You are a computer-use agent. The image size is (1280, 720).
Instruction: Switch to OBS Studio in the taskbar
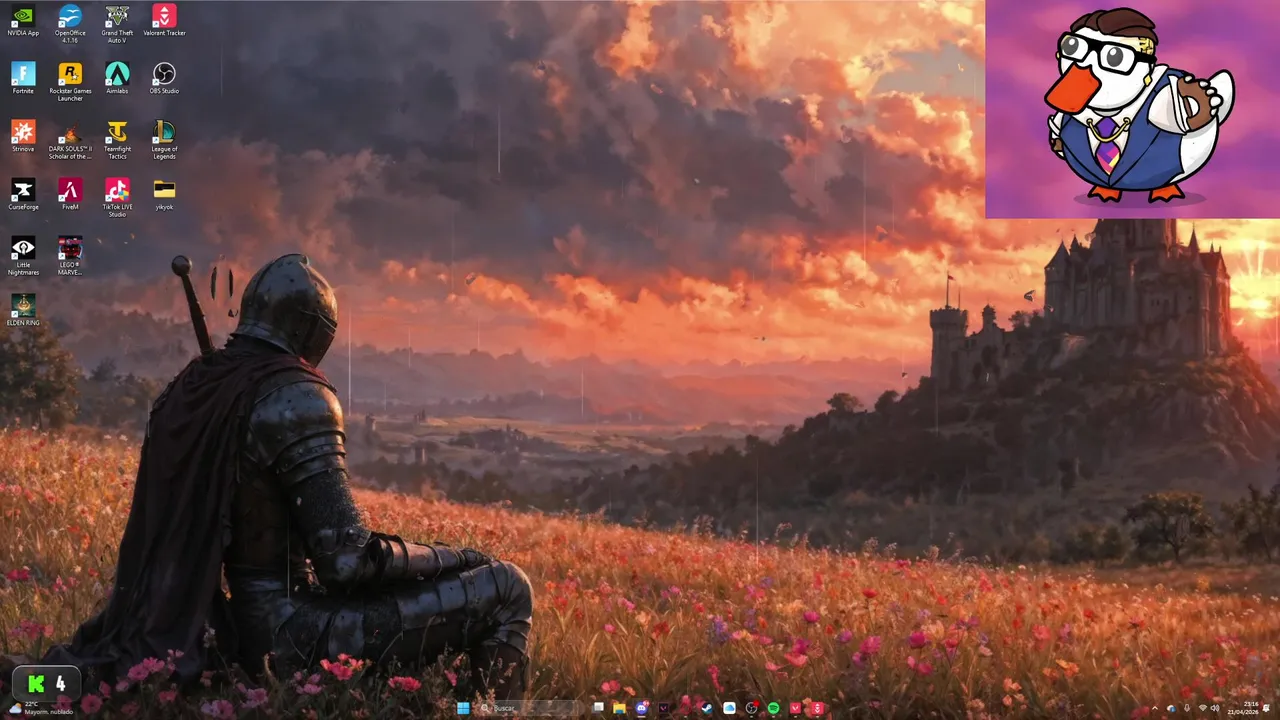751,708
